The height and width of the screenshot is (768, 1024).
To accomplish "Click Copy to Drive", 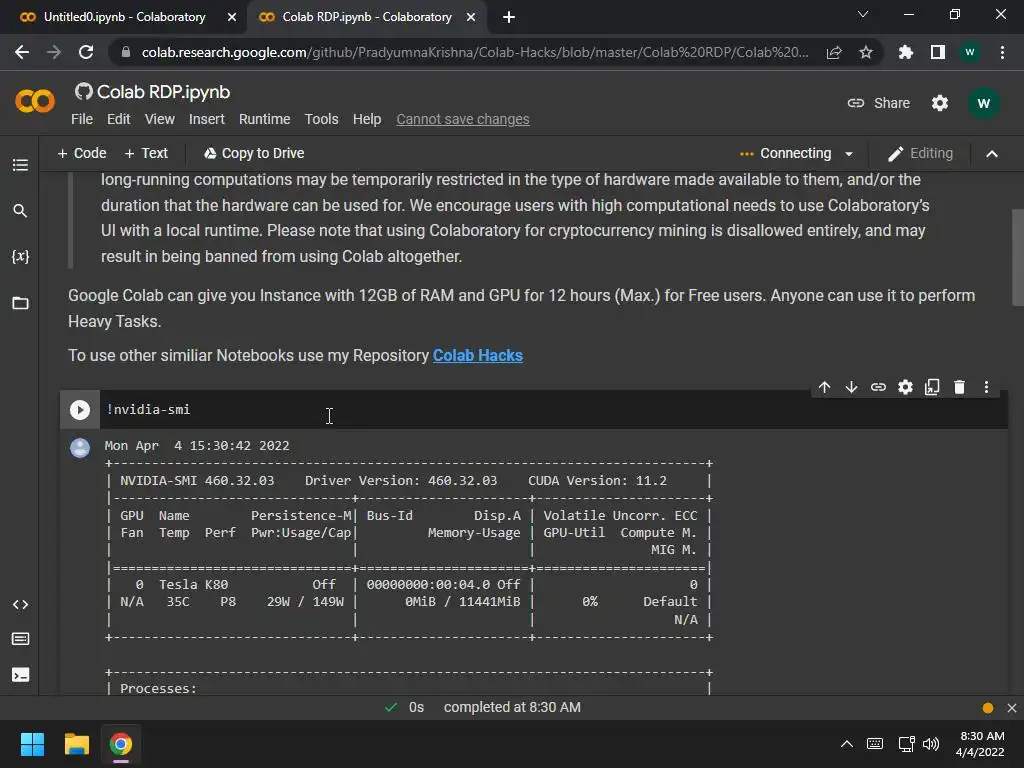I will point(253,153).
